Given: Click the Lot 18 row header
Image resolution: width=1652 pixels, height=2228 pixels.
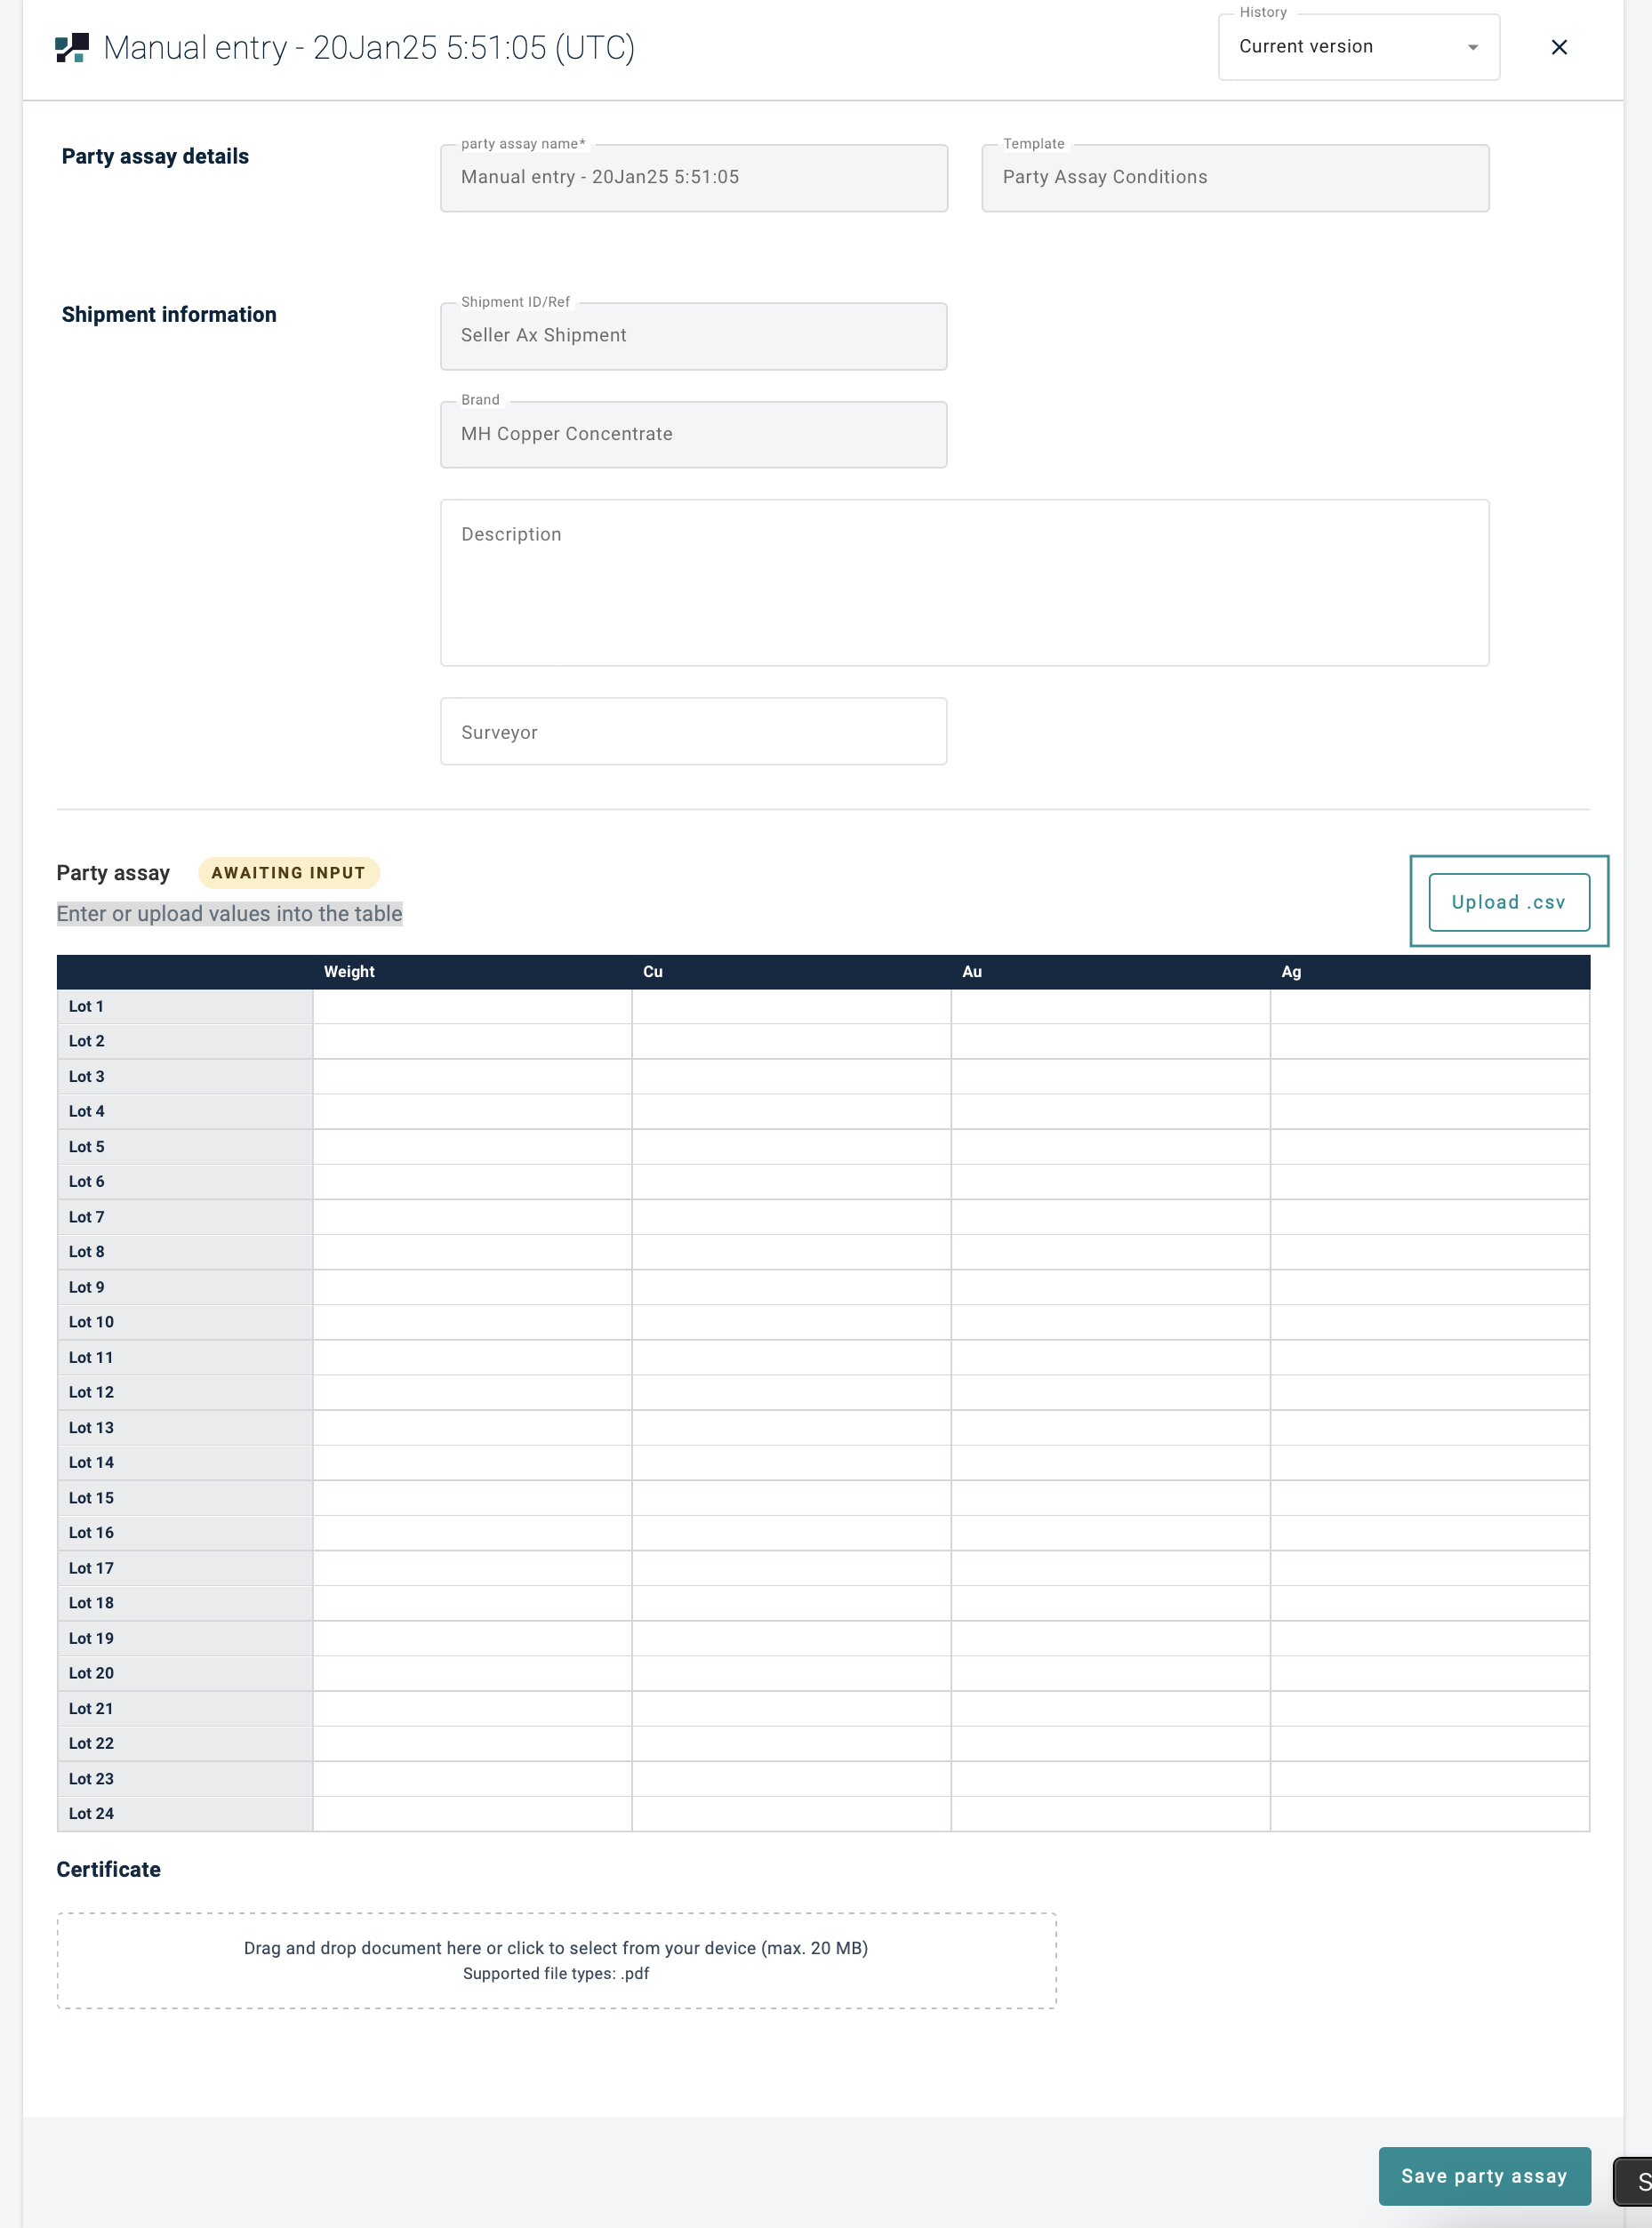Looking at the screenshot, I should click(184, 1603).
